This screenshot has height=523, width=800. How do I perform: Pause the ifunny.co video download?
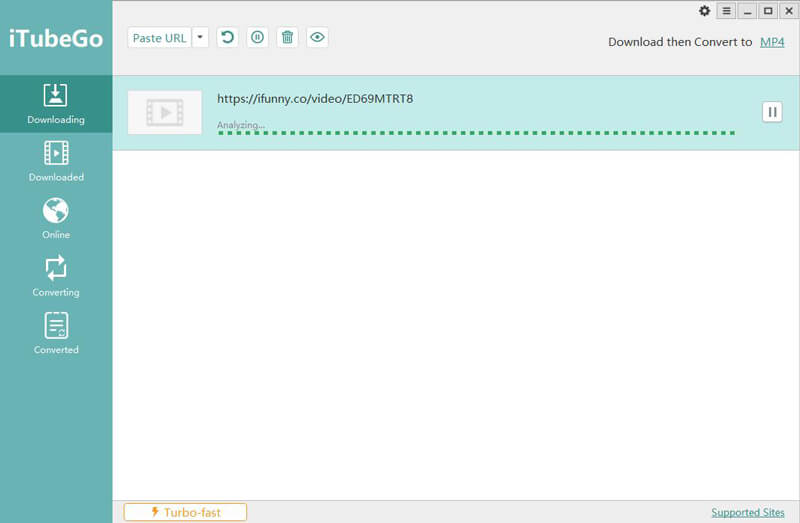pos(772,112)
